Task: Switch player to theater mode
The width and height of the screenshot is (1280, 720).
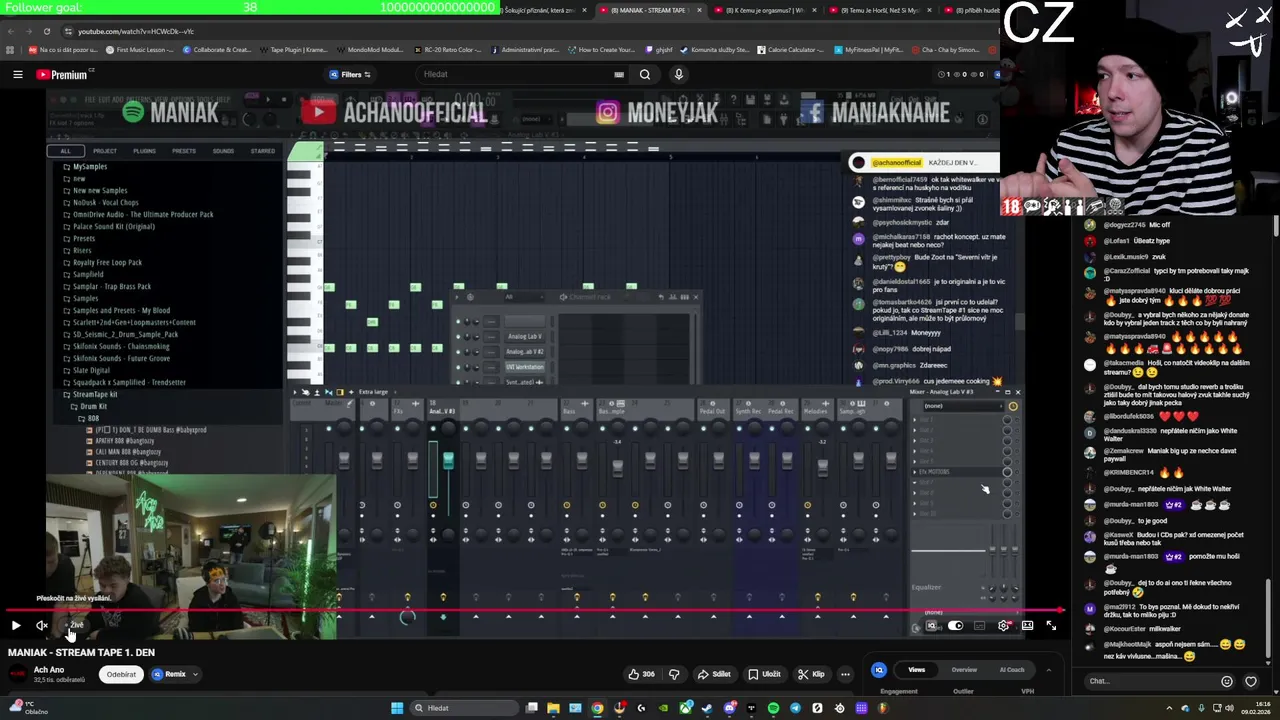Action: point(1027,625)
